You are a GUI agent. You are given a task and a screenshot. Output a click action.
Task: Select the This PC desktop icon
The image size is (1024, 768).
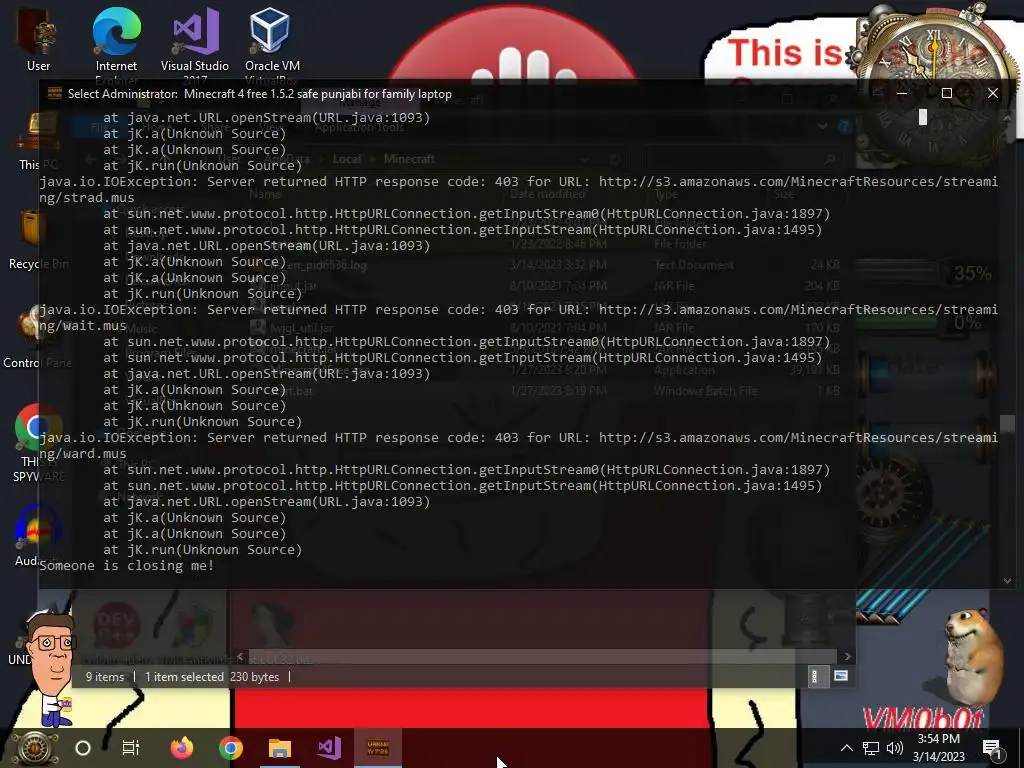(38, 140)
